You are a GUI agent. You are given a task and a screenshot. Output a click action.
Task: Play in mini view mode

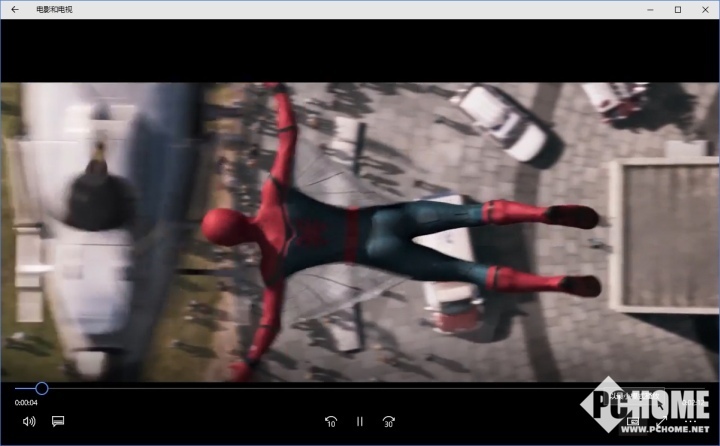pyautogui.click(x=632, y=422)
